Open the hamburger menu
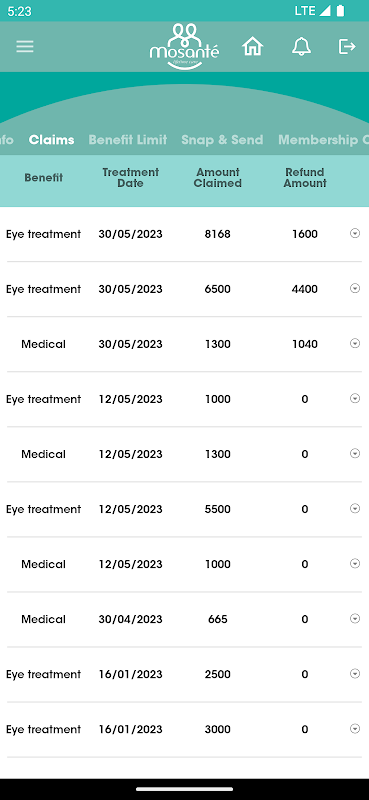 (24, 47)
